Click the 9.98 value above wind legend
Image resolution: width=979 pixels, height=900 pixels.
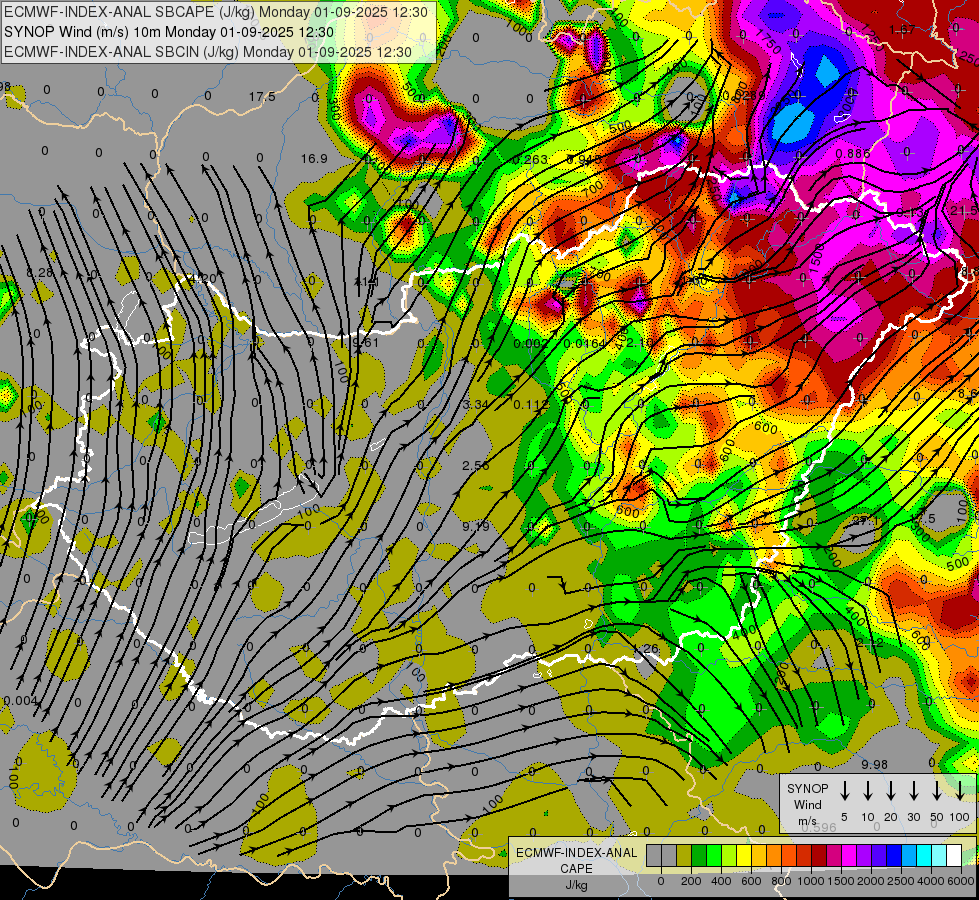coord(874,764)
